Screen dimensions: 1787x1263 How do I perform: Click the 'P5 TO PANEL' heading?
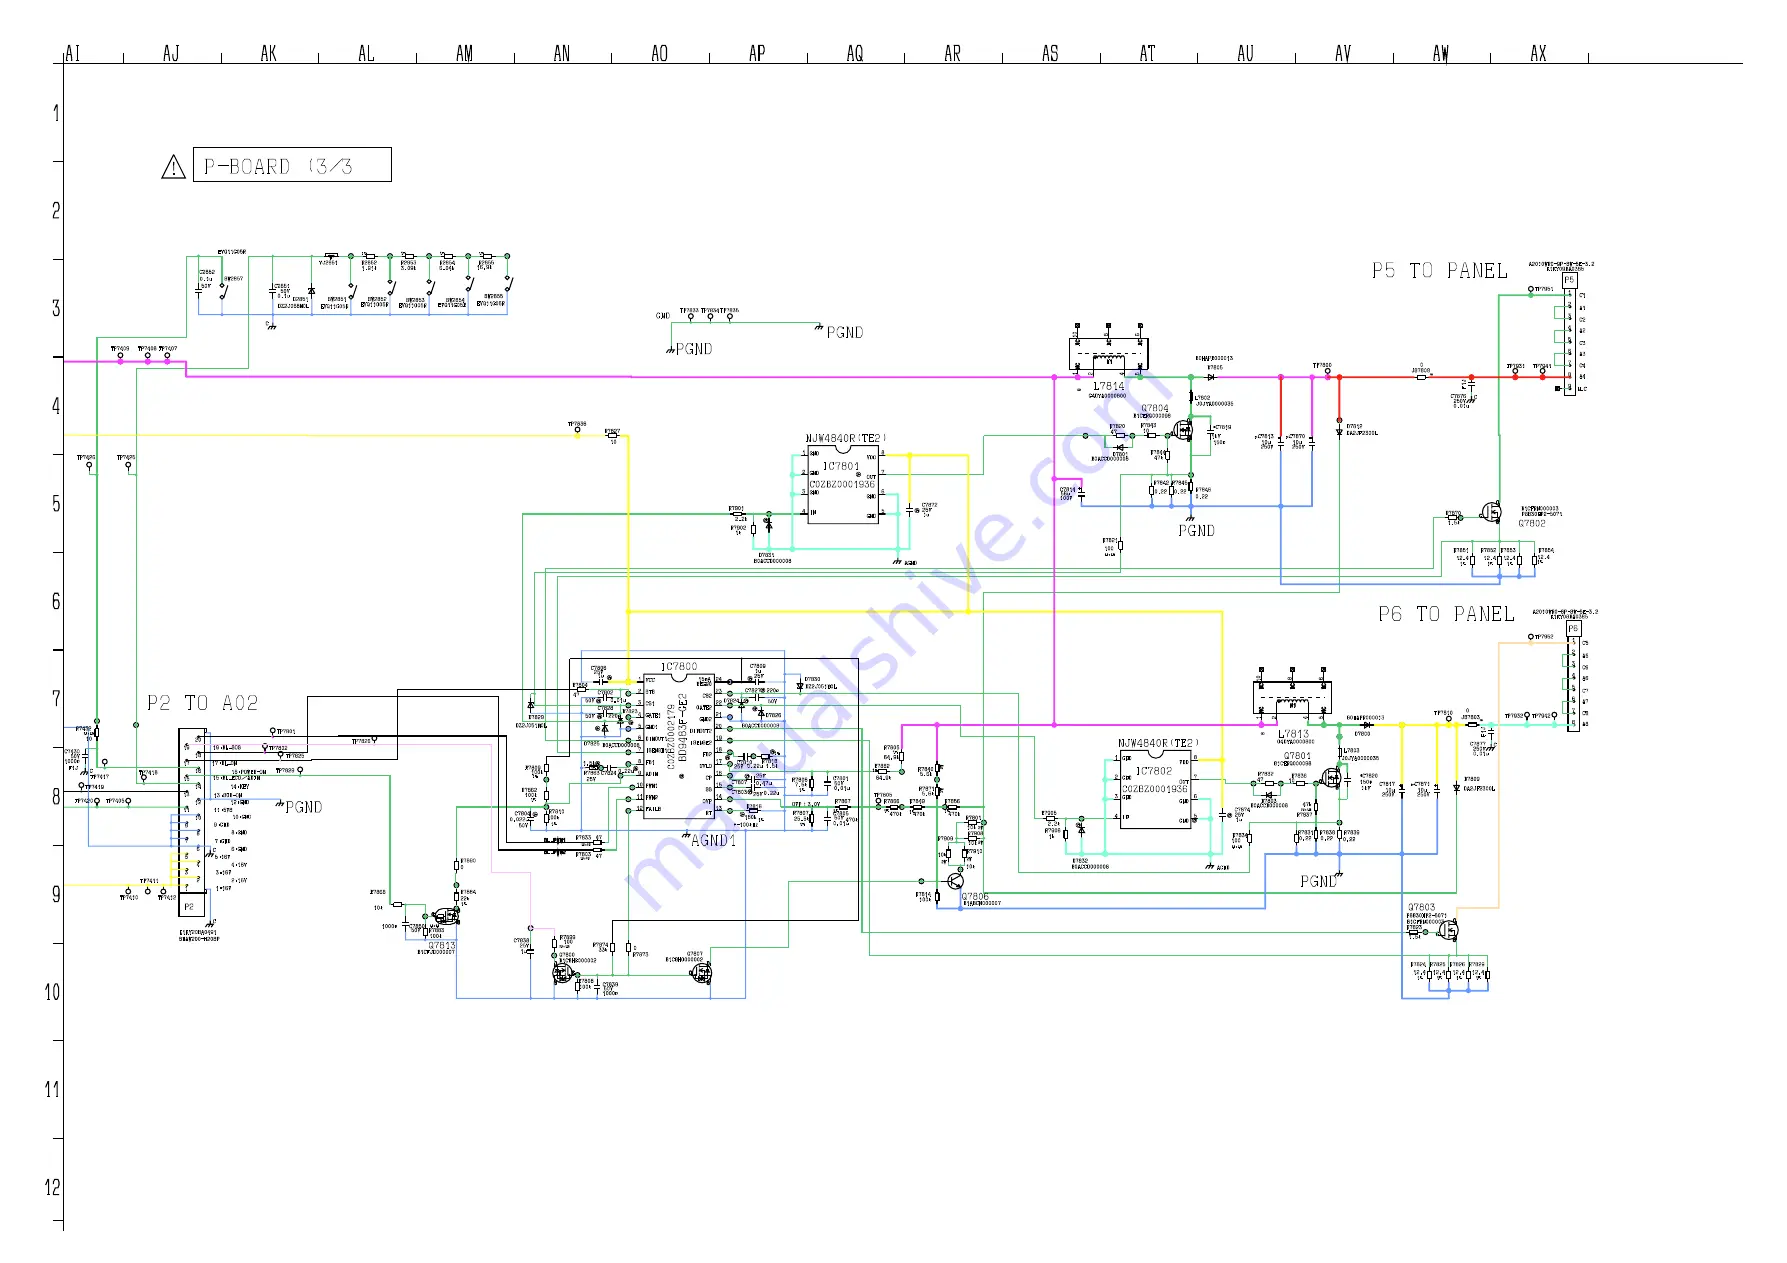[1439, 271]
